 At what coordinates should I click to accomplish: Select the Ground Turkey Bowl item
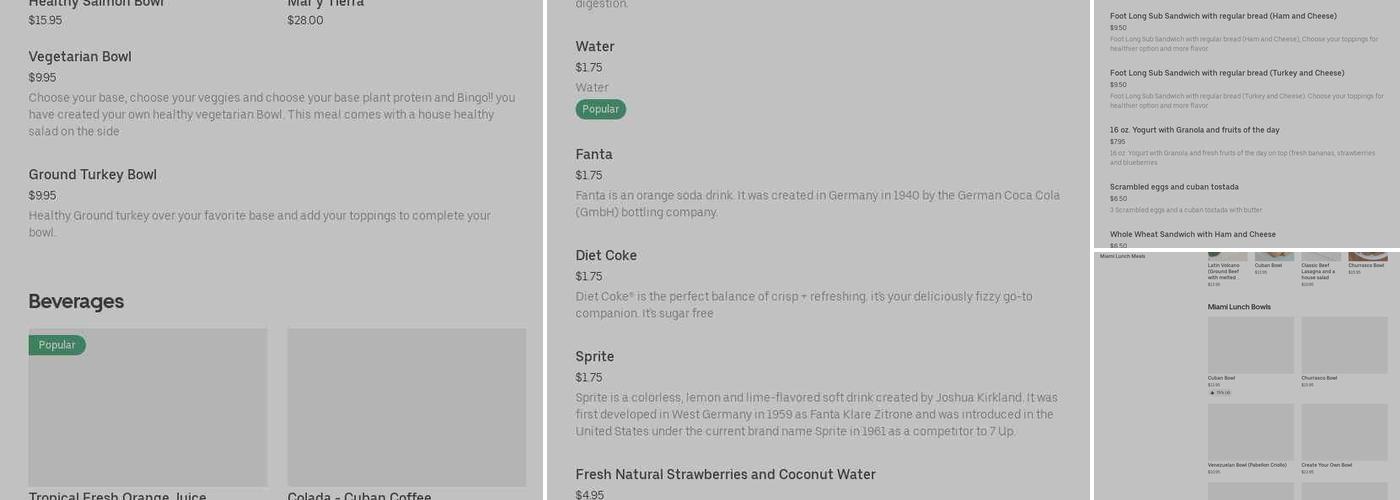[92, 175]
